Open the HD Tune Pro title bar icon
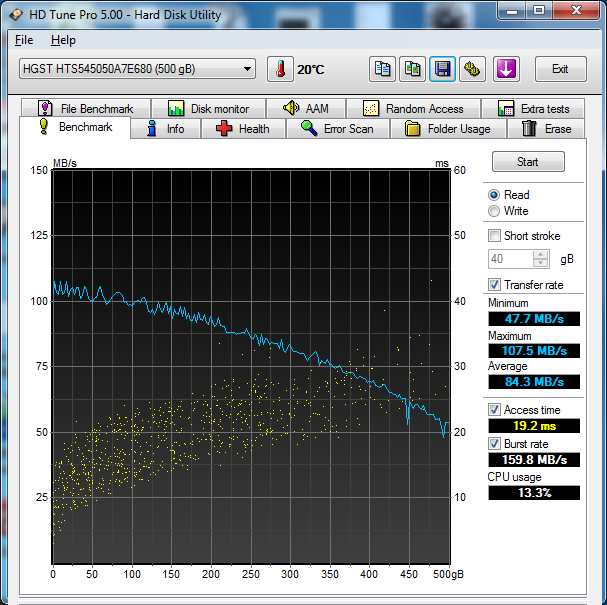This screenshot has height=605, width=607. pyautogui.click(x=16, y=12)
